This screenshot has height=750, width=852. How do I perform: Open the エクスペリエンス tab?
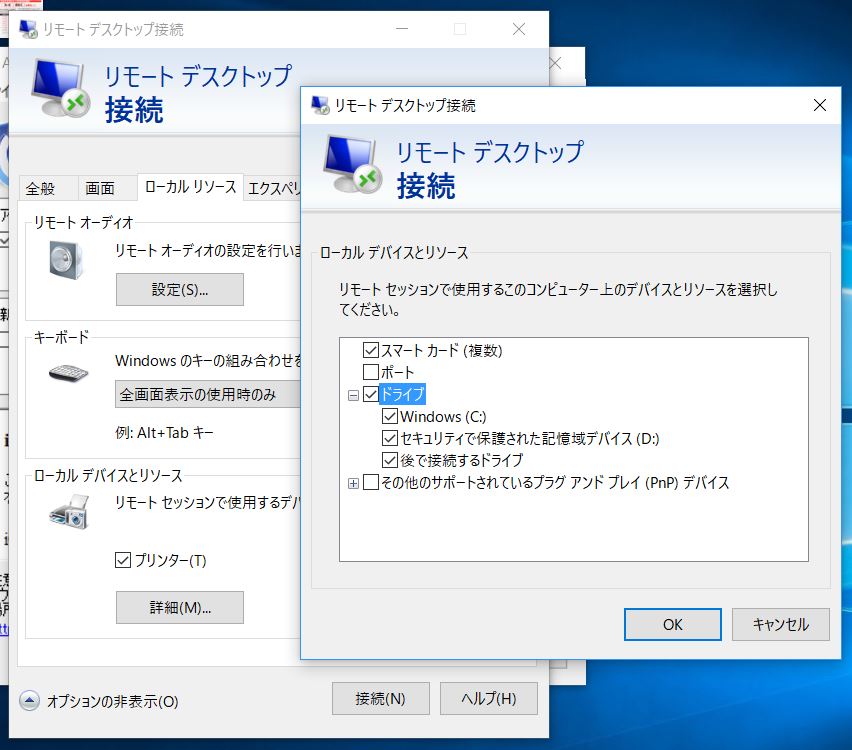(x=274, y=189)
